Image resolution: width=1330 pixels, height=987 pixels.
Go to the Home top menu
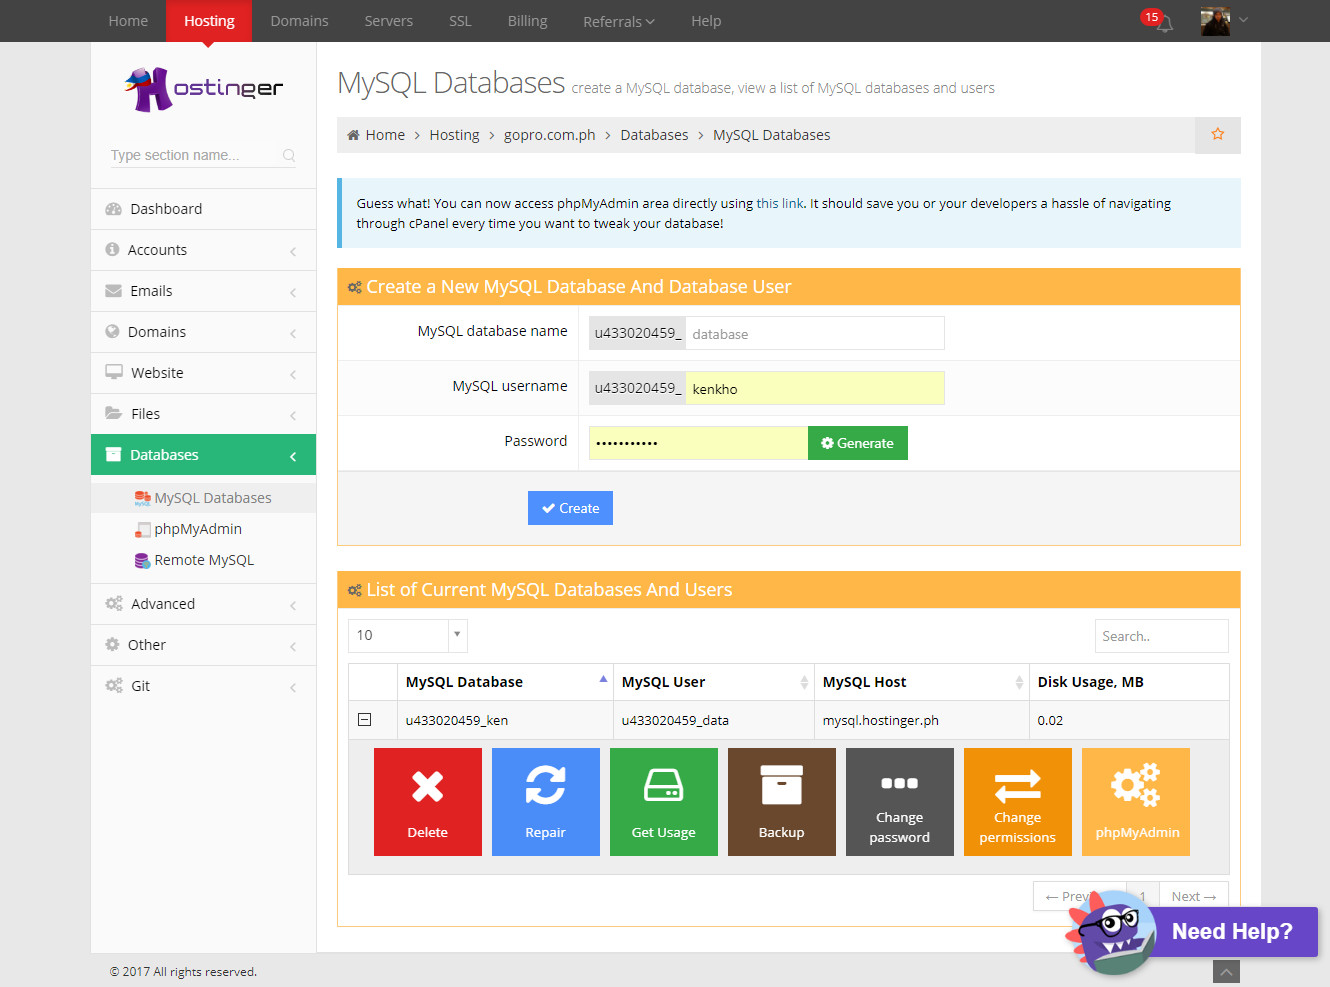click(x=128, y=21)
